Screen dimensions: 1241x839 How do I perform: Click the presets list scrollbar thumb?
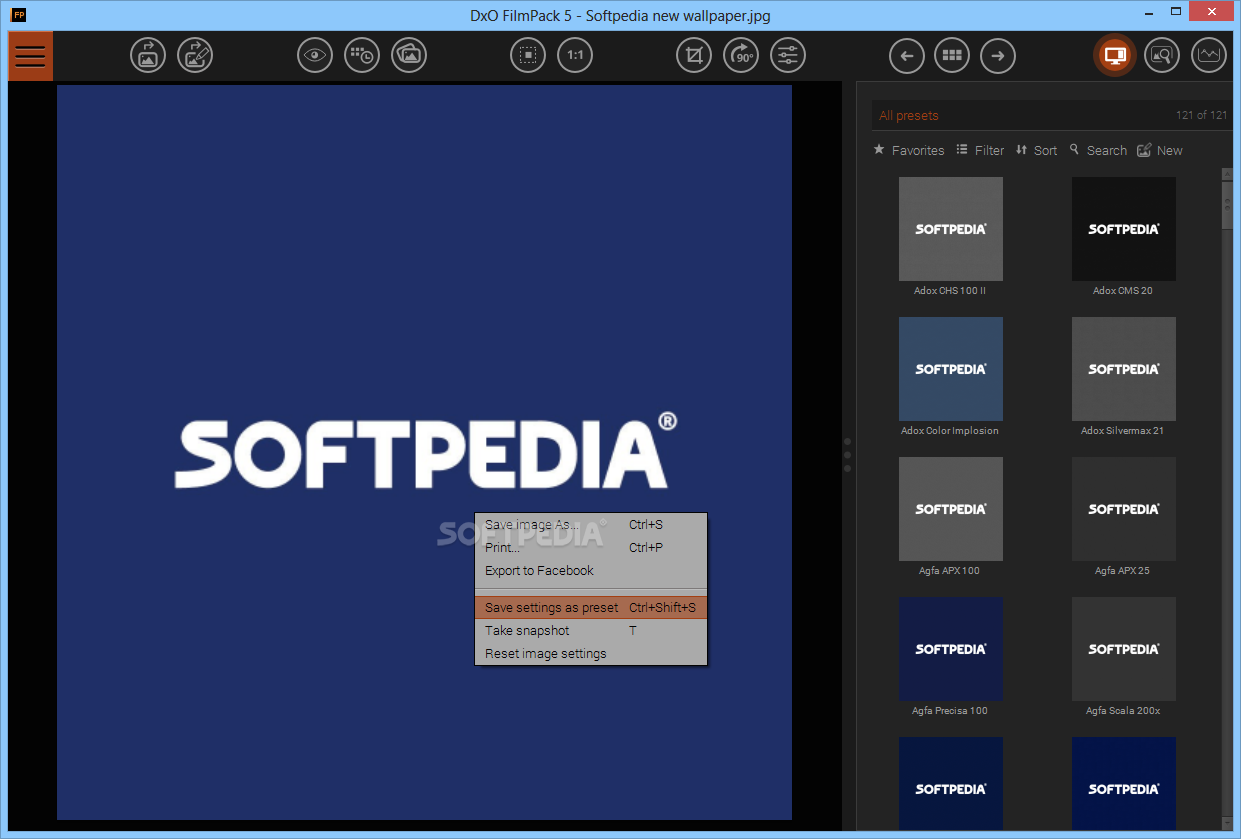(x=1227, y=206)
